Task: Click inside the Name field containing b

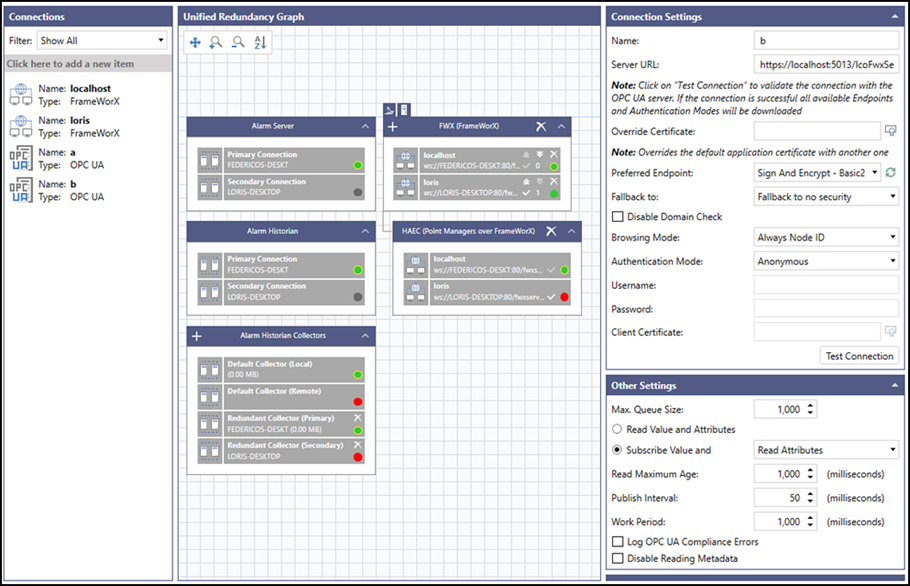Action: click(825, 41)
